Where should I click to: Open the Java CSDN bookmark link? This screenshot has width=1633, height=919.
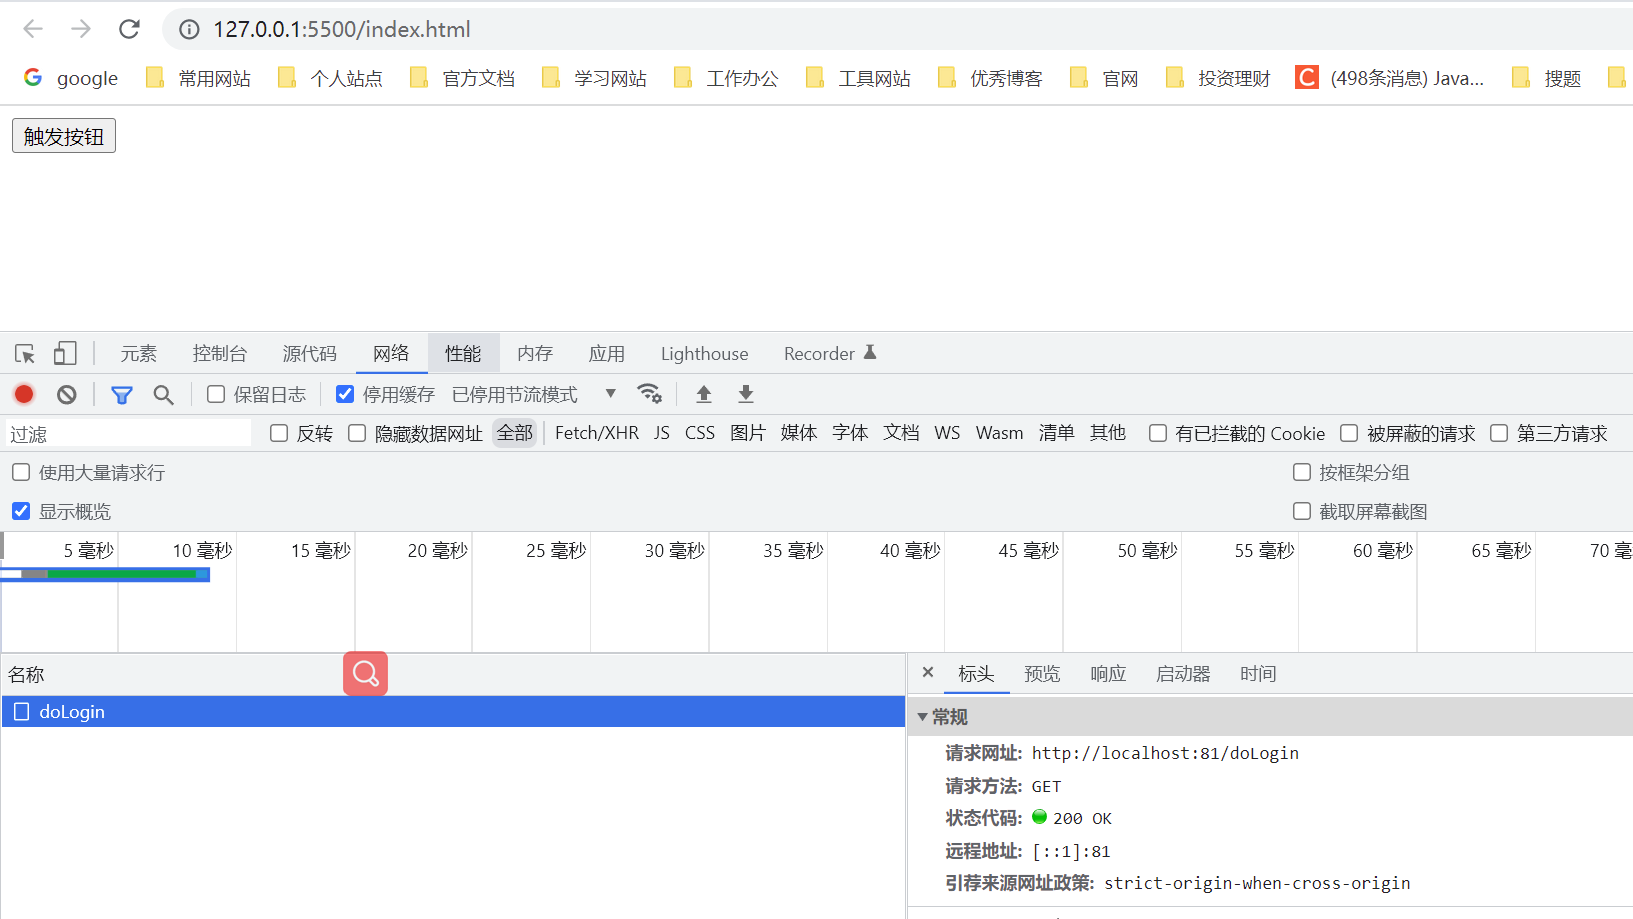(1390, 78)
